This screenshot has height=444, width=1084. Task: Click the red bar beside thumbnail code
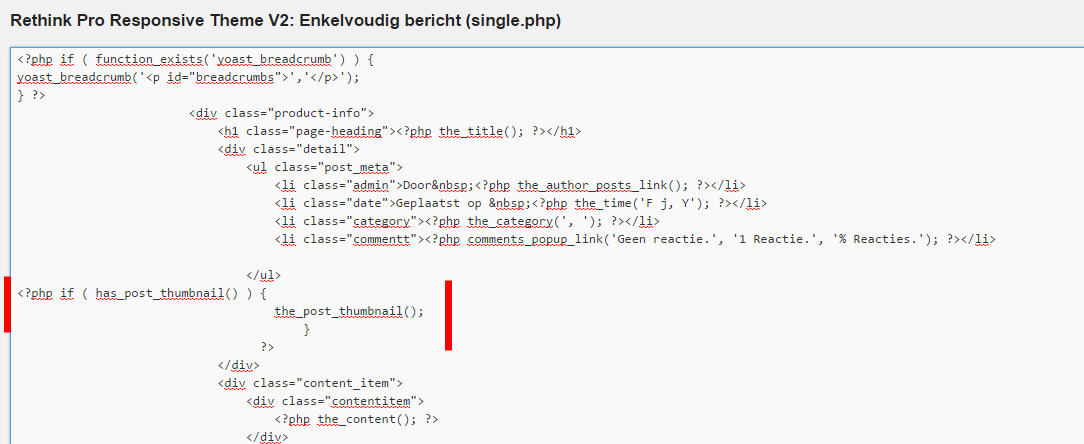pos(449,315)
